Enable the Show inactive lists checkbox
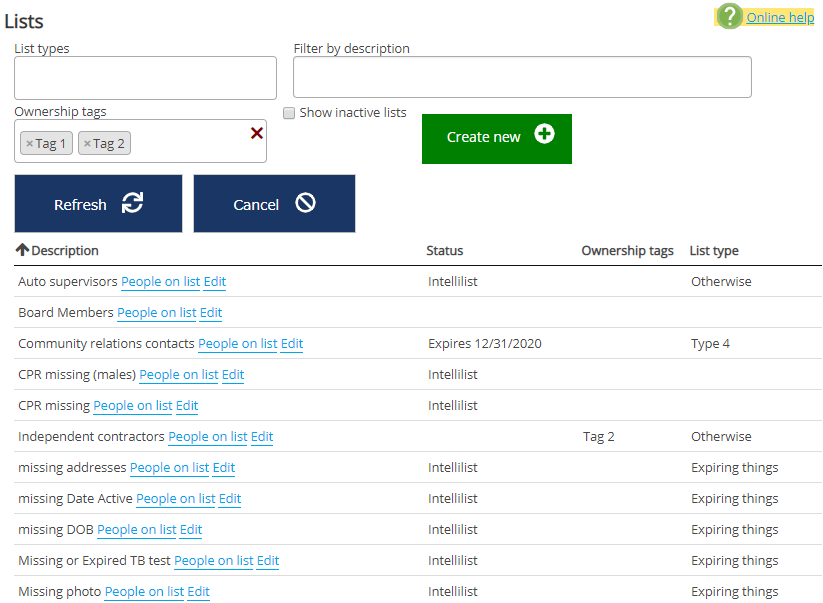 (x=289, y=113)
